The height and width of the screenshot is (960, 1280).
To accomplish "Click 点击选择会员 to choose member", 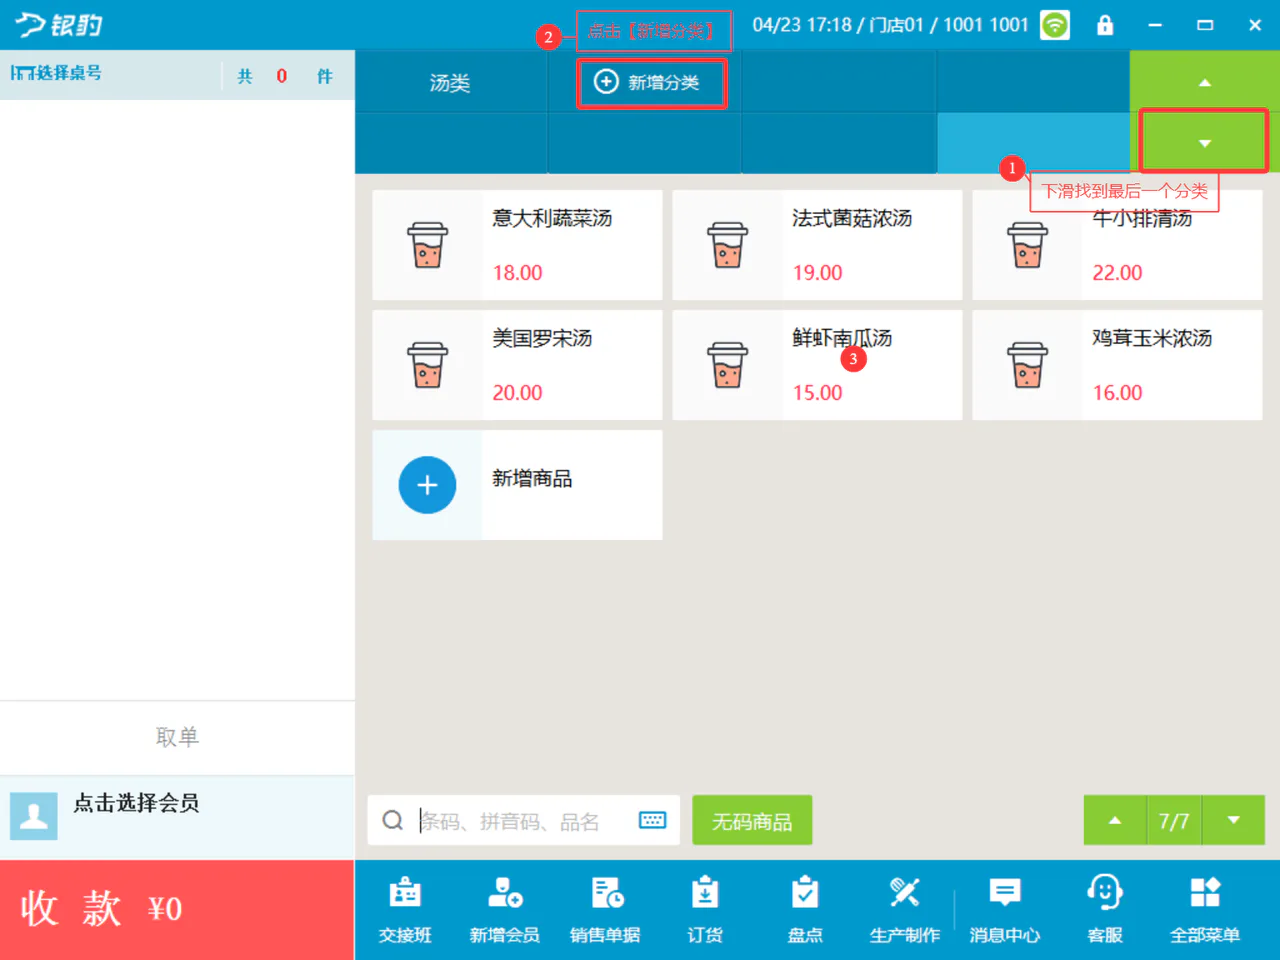I will tap(136, 803).
